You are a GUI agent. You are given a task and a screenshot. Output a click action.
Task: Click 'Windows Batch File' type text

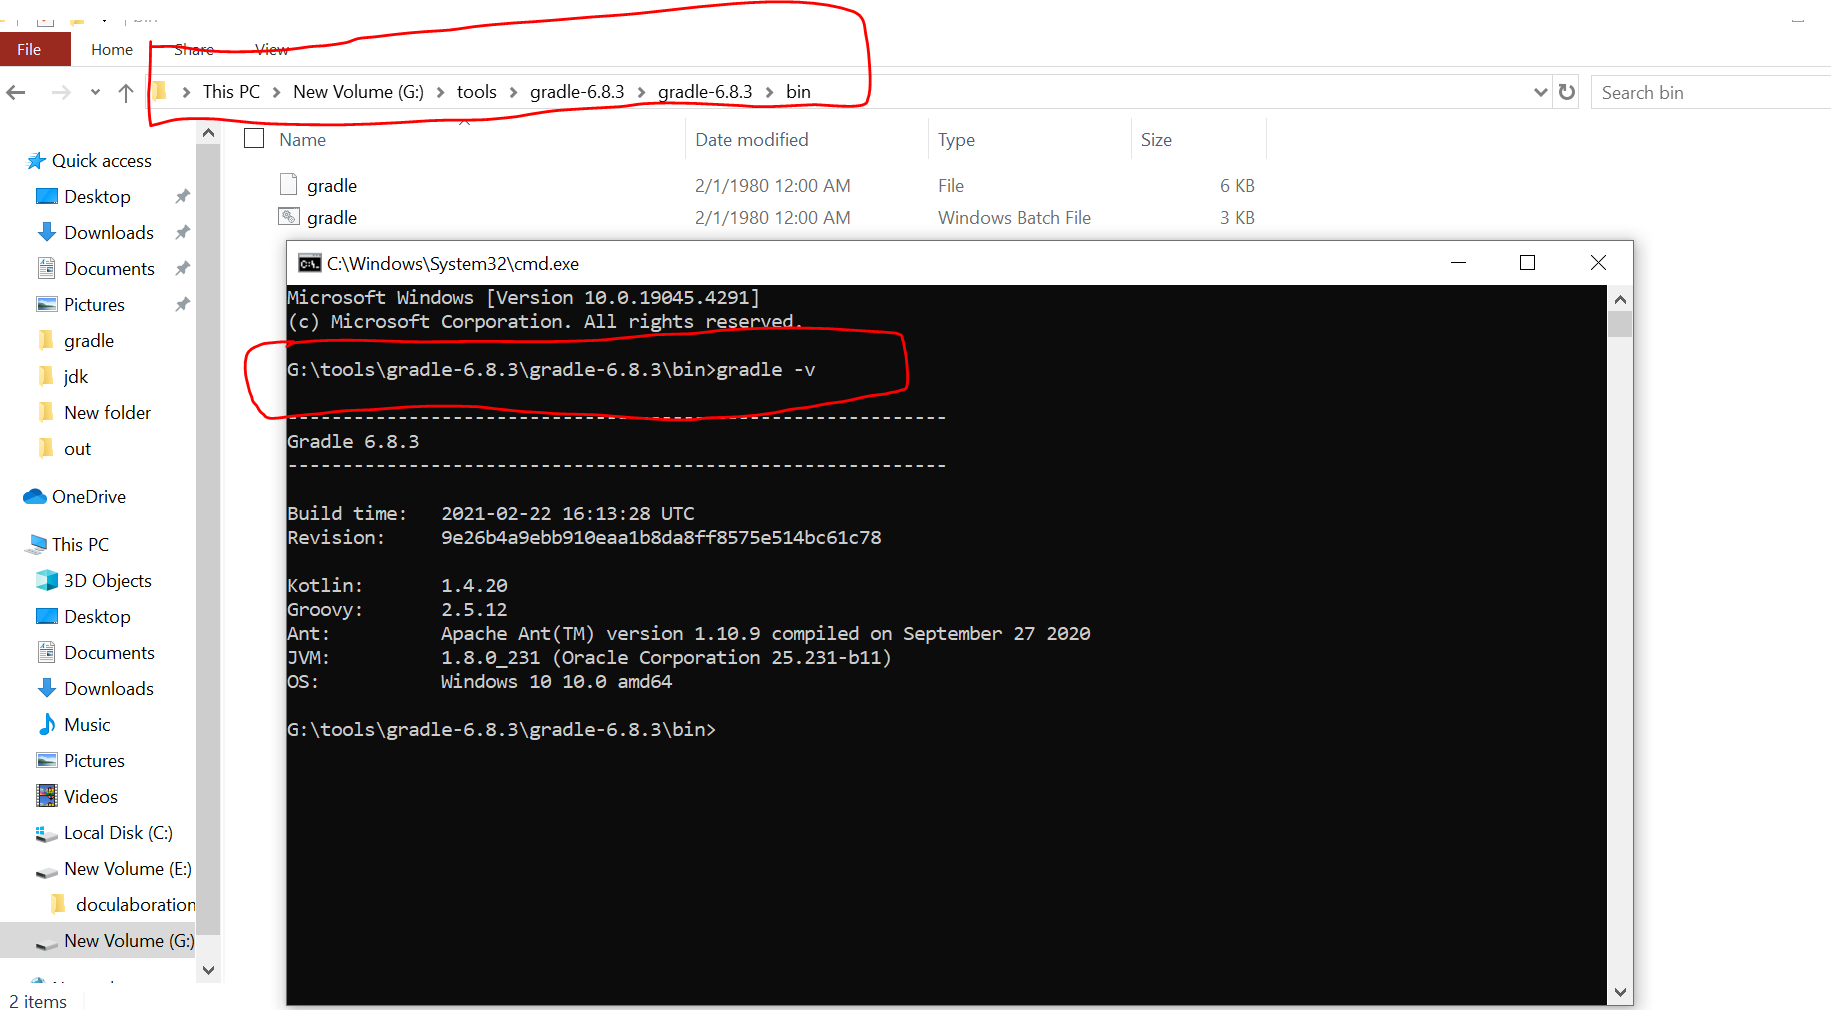point(1014,217)
